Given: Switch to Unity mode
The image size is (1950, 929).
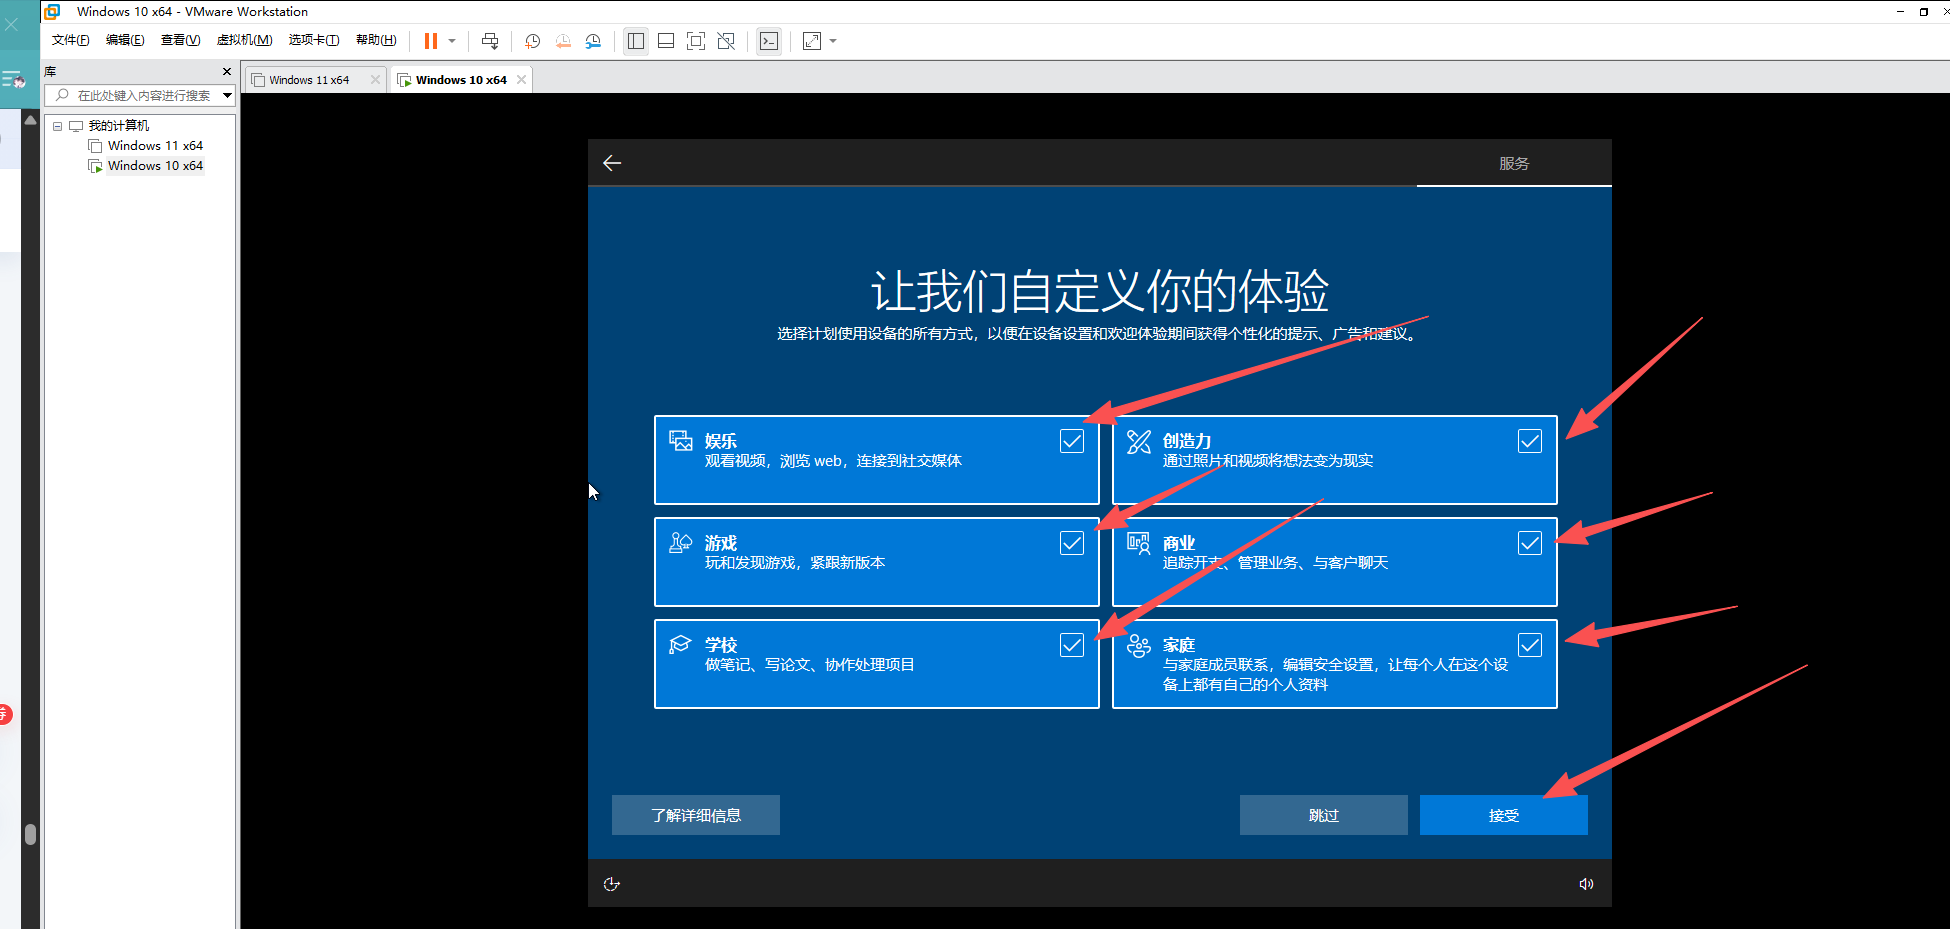Looking at the screenshot, I should (726, 41).
